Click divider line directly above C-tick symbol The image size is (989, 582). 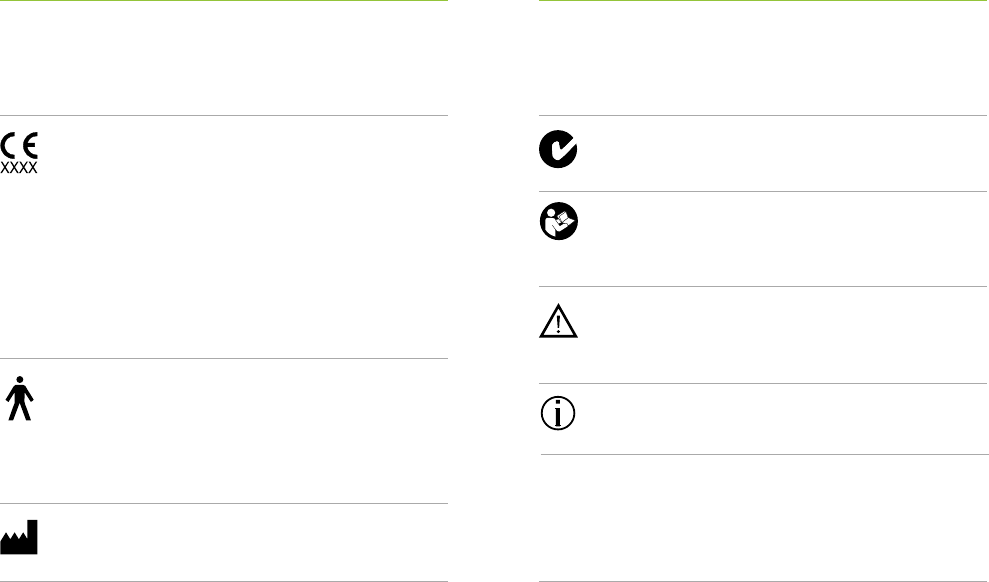click(x=763, y=115)
